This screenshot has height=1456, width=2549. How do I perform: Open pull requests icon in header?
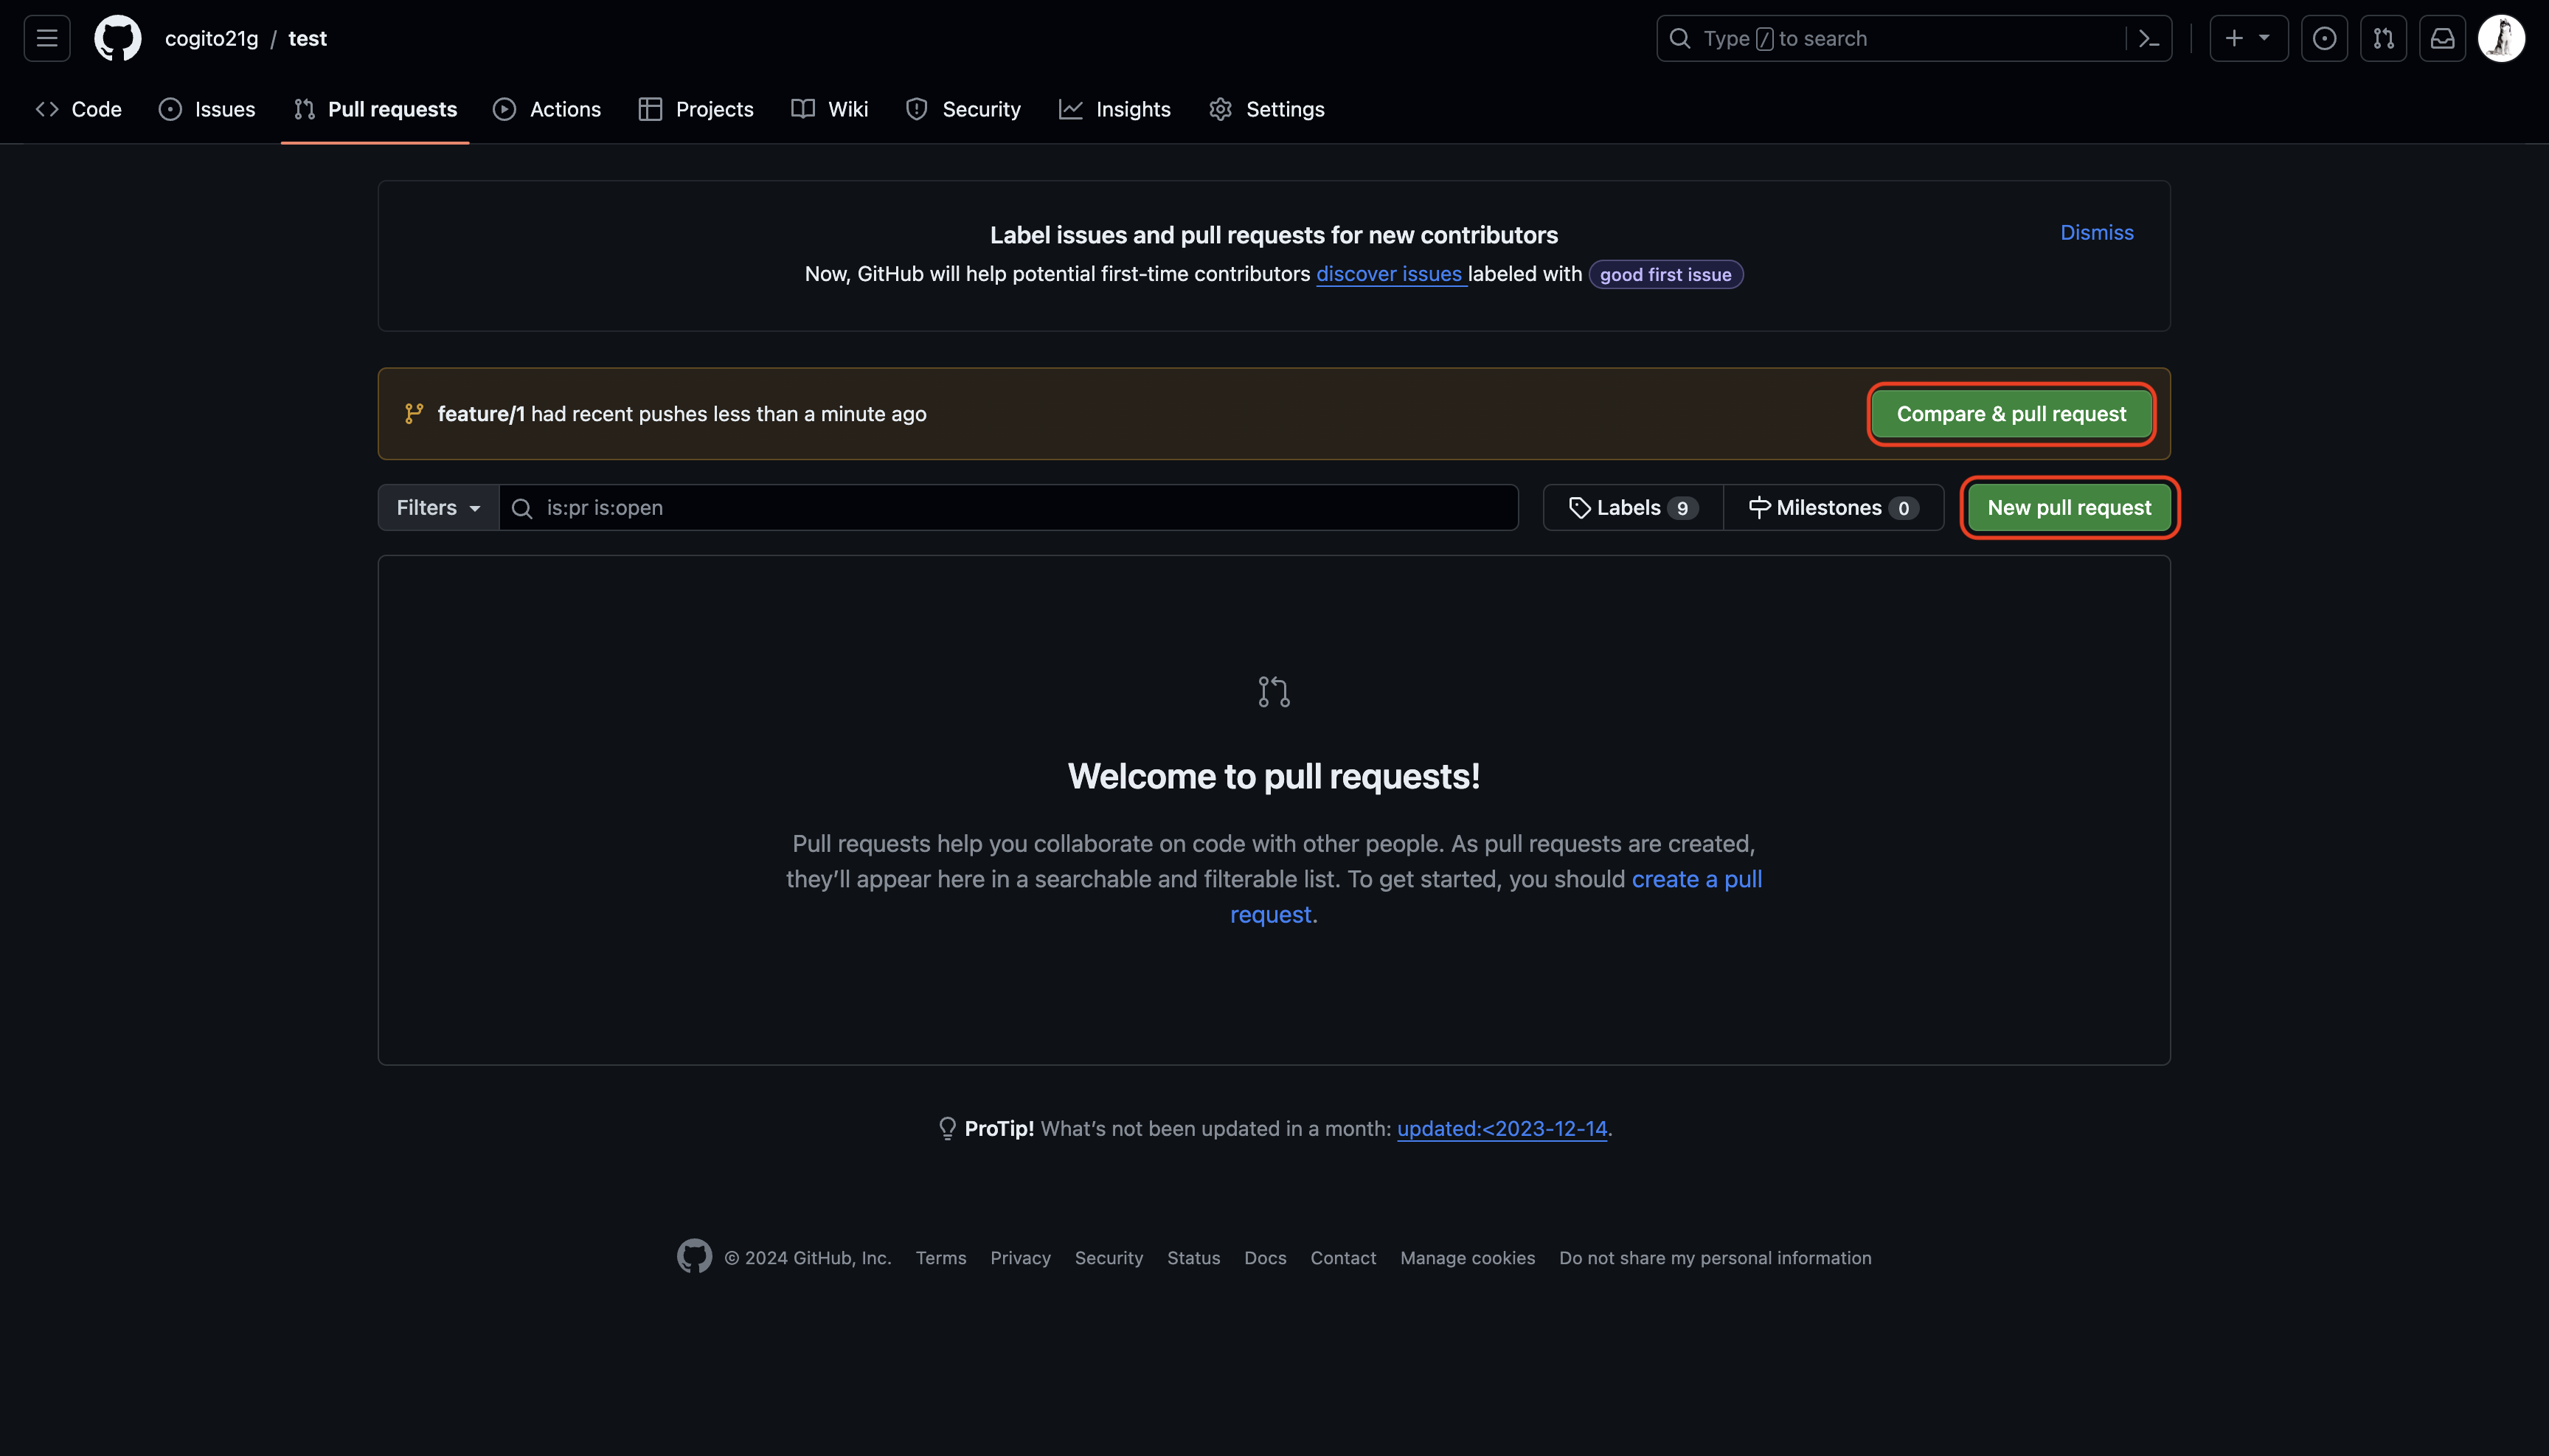[2383, 38]
